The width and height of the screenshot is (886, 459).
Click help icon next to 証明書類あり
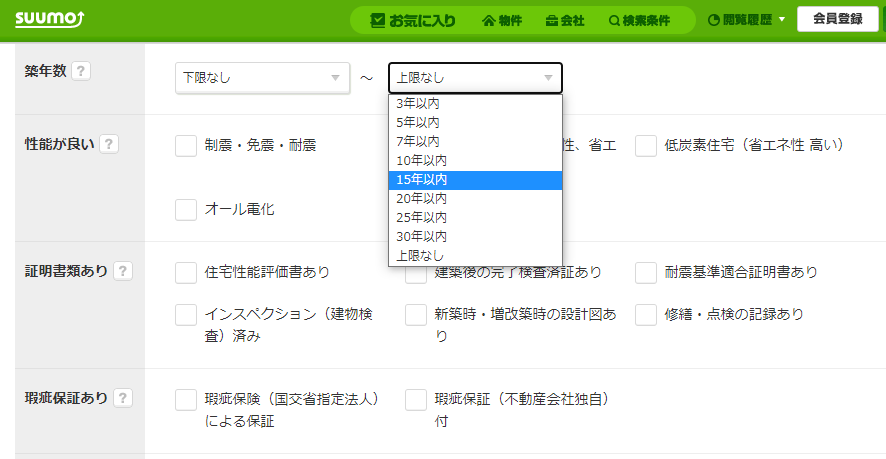tap(123, 271)
